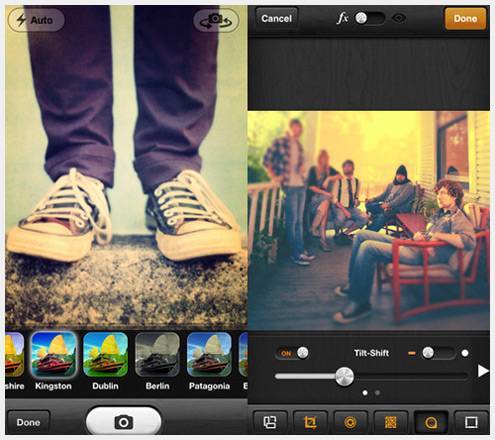The width and height of the screenshot is (495, 440).
Task: Switch between front and rear camera
Action: point(216,20)
